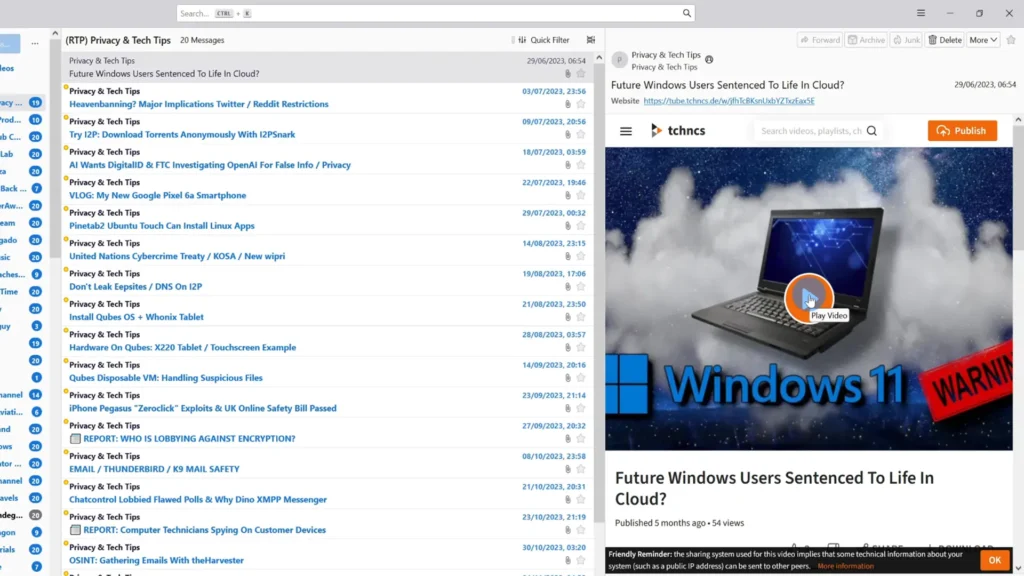The width and height of the screenshot is (1024, 576).
Task: Click sender avatar of Privacy & Tech Tips
Action: point(619,60)
